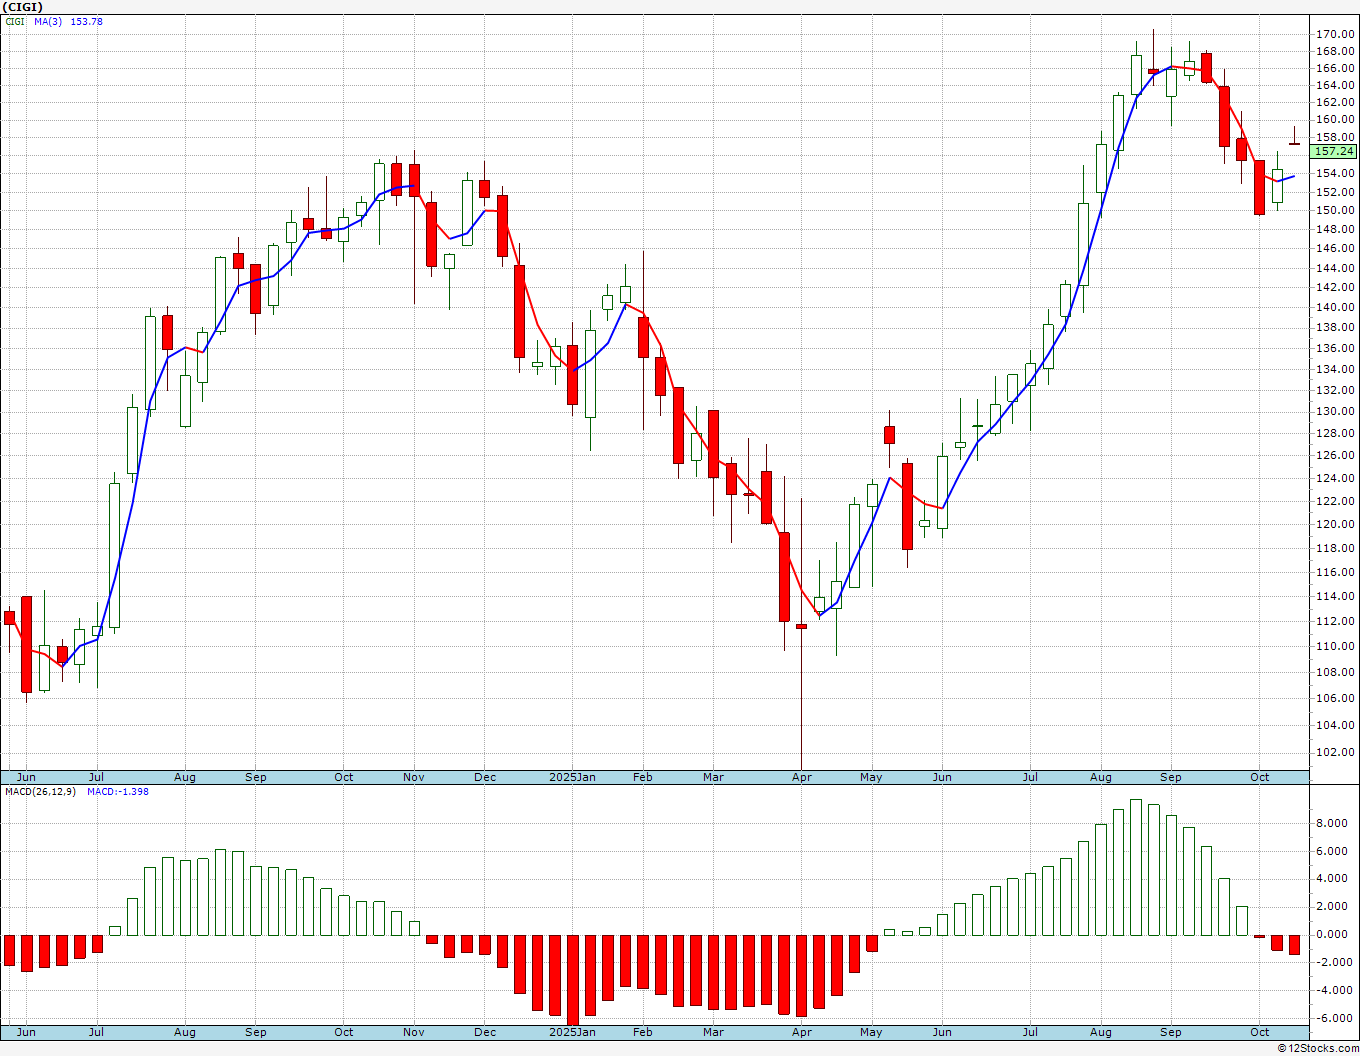Click Dec on the price chart date axis
This screenshot has width=1360, height=1056.
click(x=485, y=777)
